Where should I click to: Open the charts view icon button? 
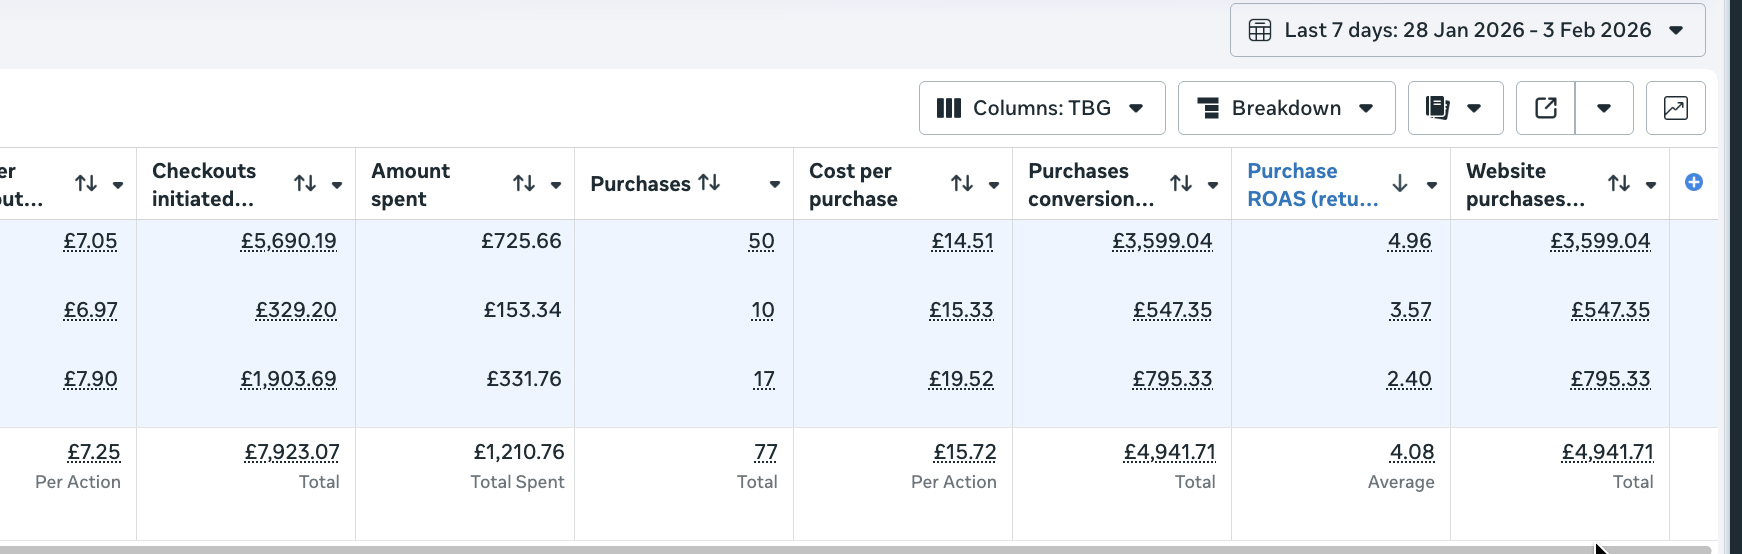[x=1675, y=108]
